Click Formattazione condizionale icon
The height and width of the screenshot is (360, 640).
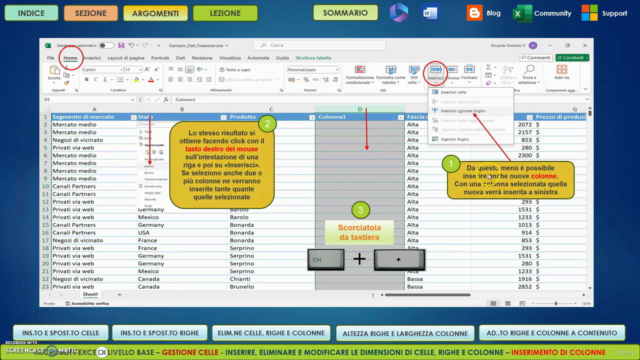click(x=360, y=70)
